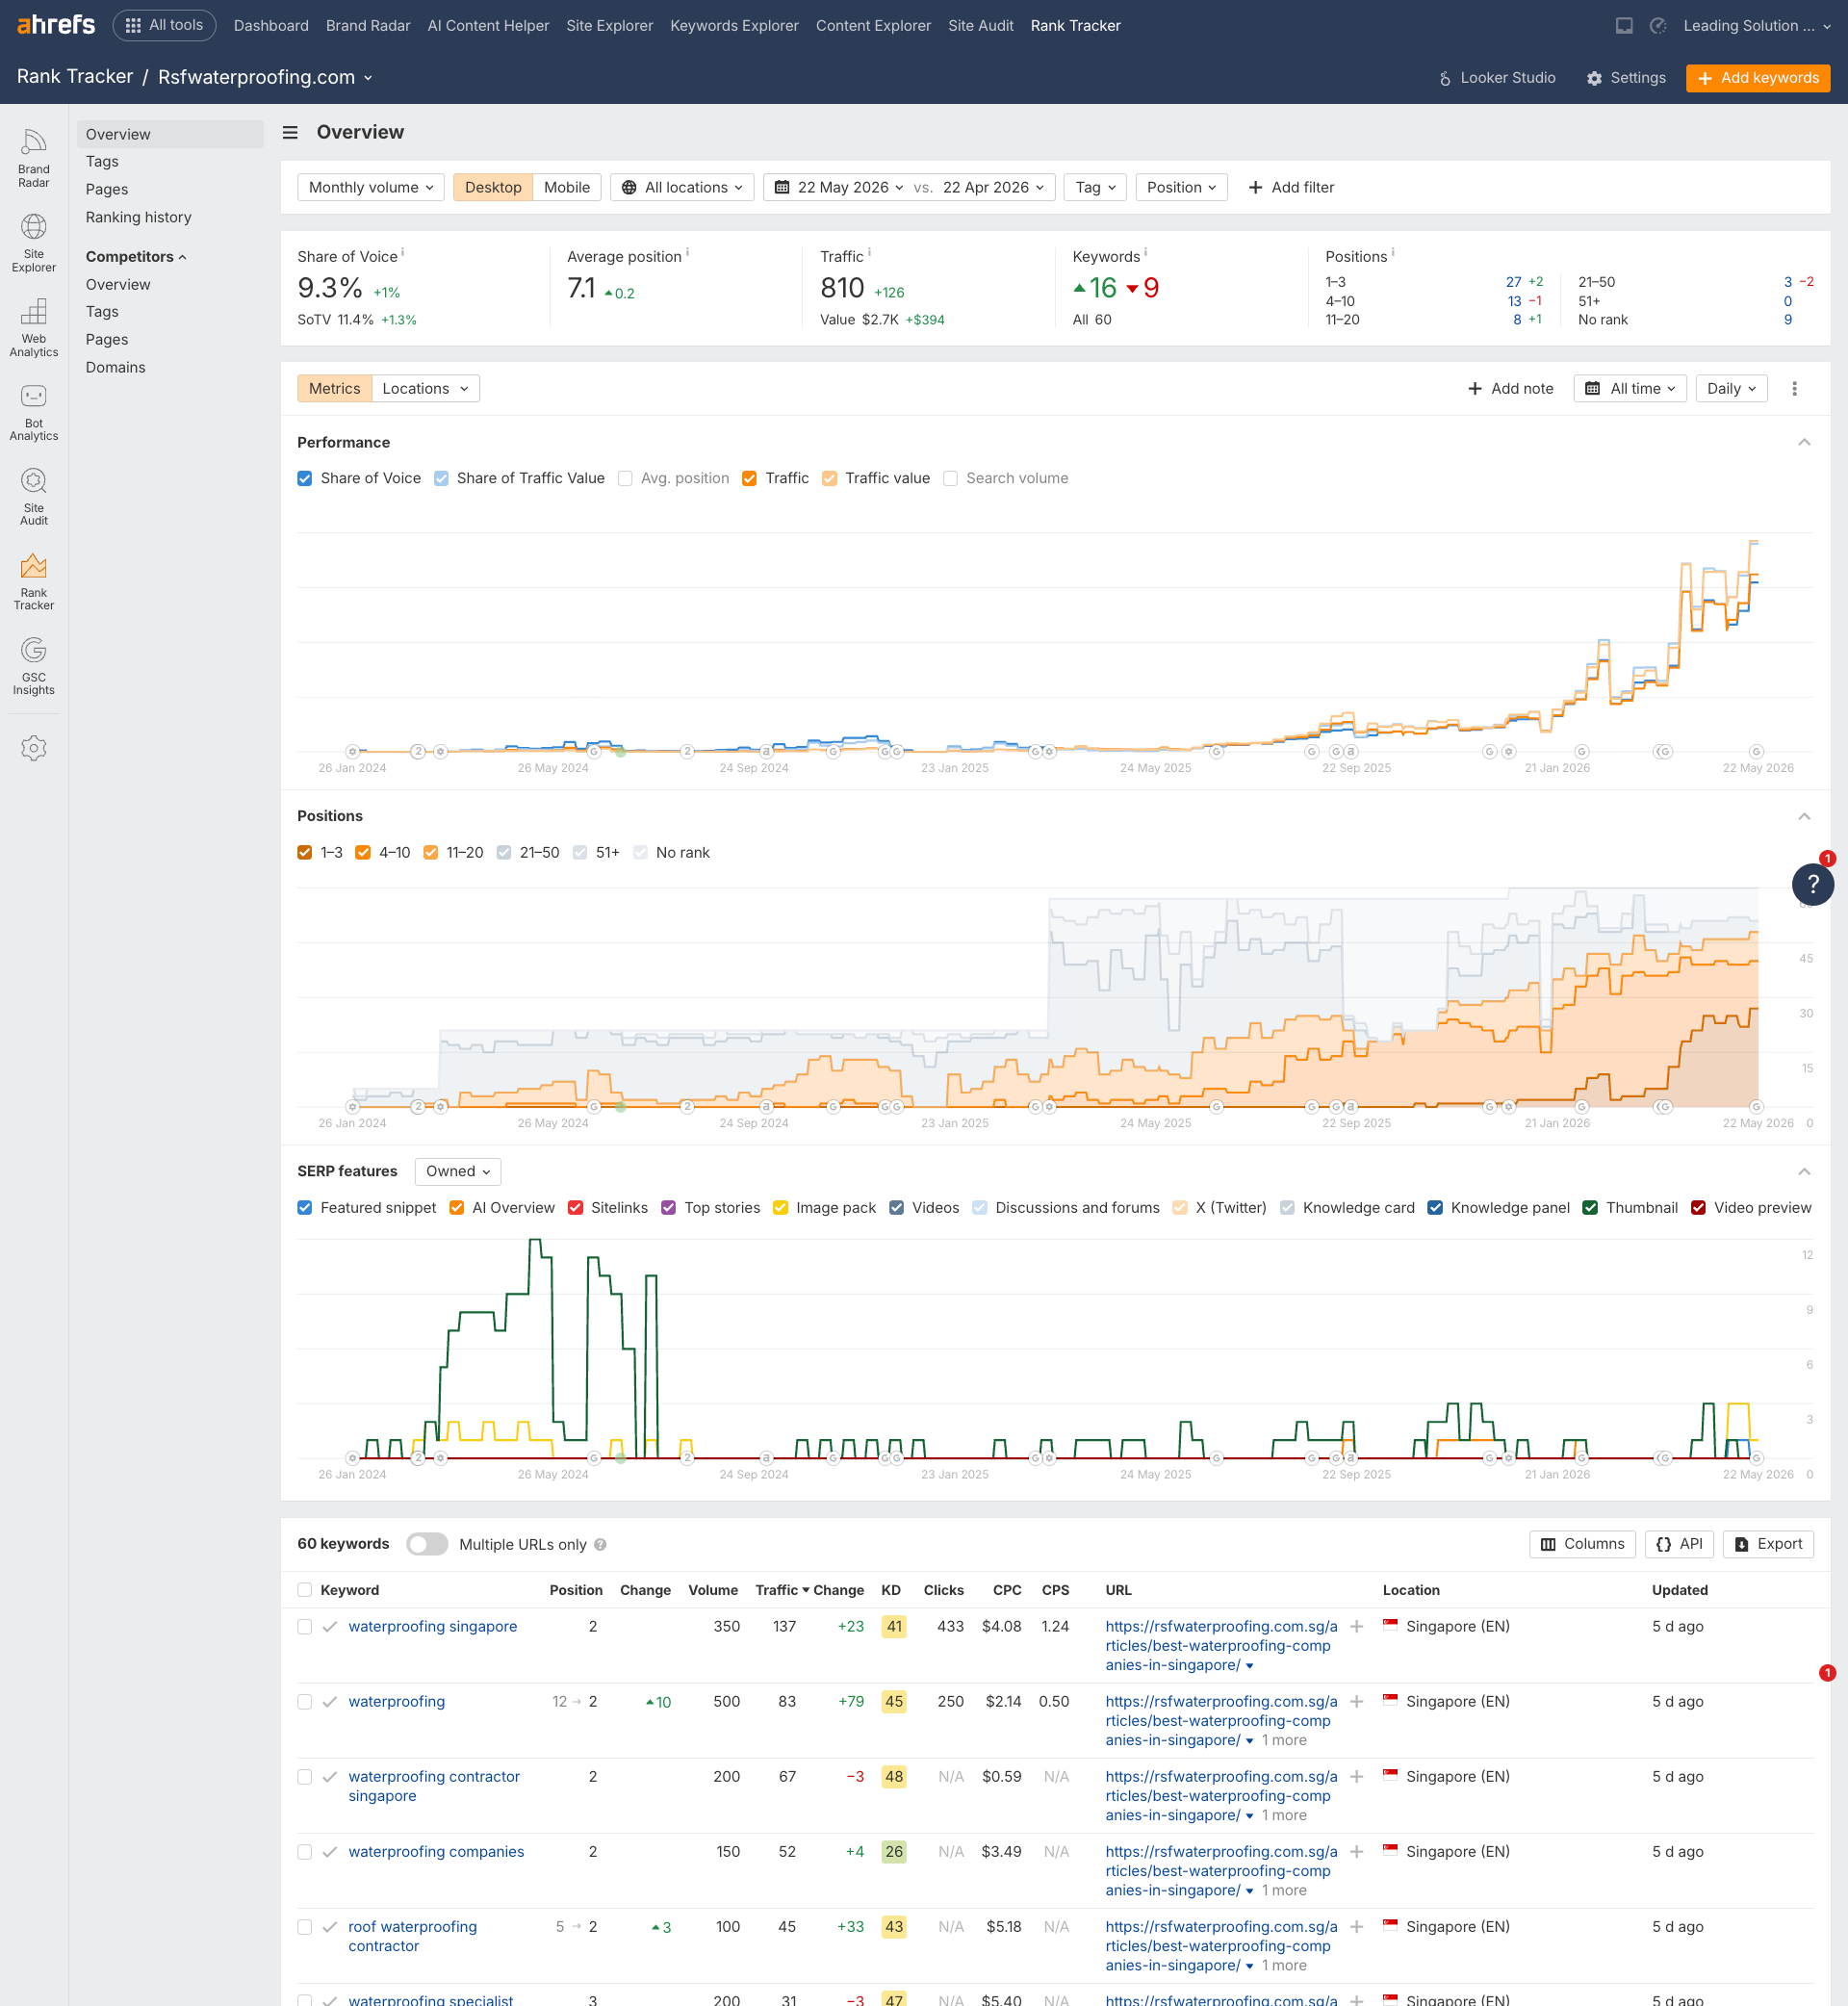Collapse the Performance section chevron
This screenshot has height=2006, width=1848.
(x=1804, y=442)
